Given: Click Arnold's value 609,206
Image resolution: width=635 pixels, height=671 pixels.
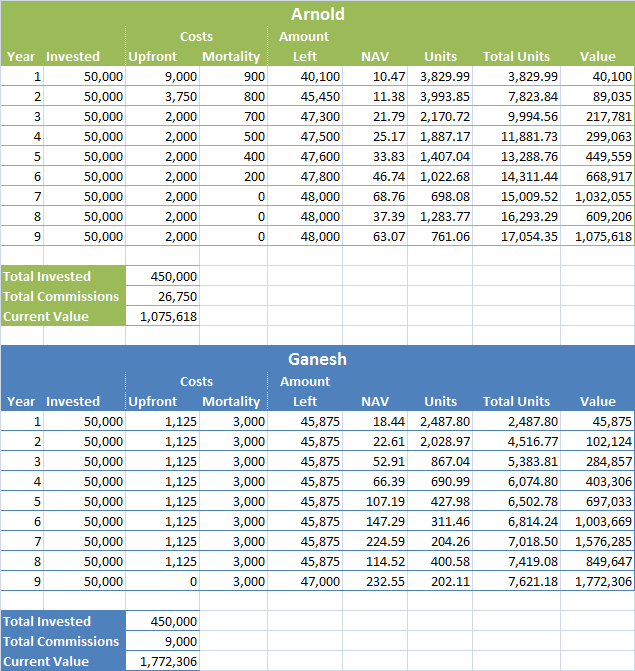Looking at the screenshot, I should [608, 217].
